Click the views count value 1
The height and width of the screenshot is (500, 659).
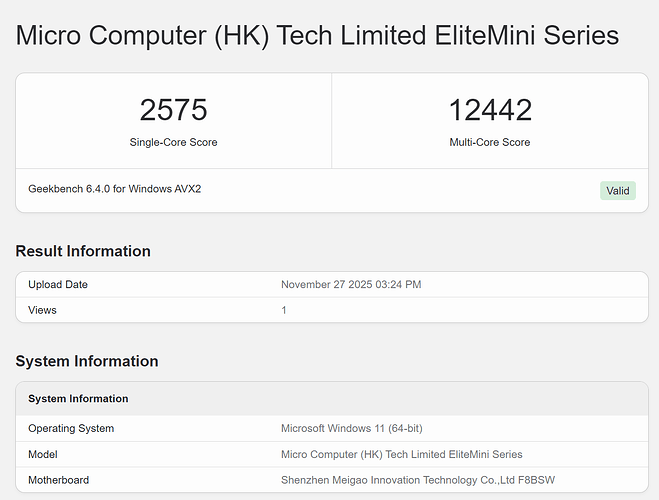284,310
